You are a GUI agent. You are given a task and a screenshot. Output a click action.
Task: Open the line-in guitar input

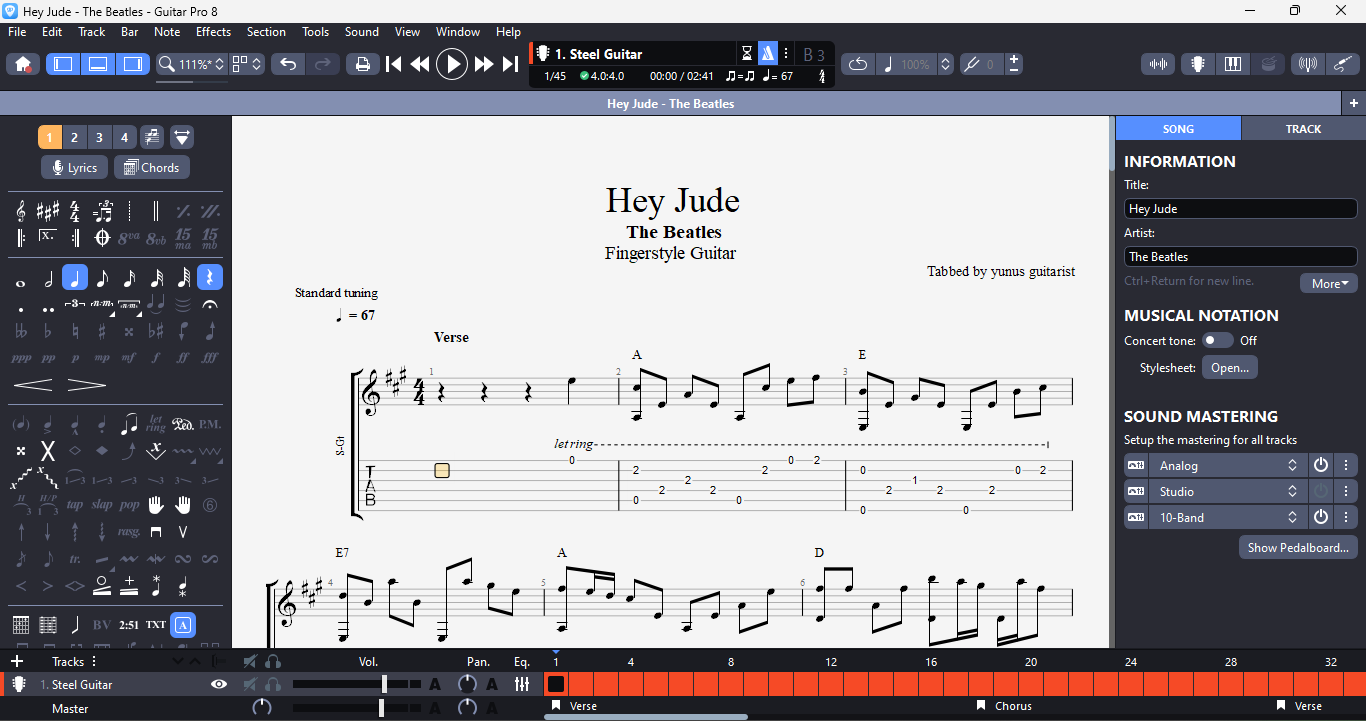click(1343, 64)
